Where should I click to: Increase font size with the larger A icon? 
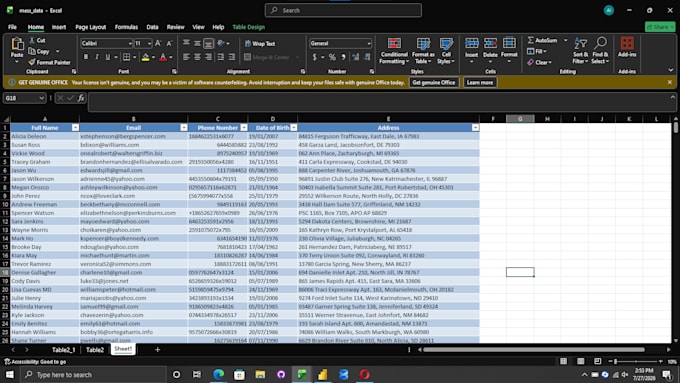point(158,43)
